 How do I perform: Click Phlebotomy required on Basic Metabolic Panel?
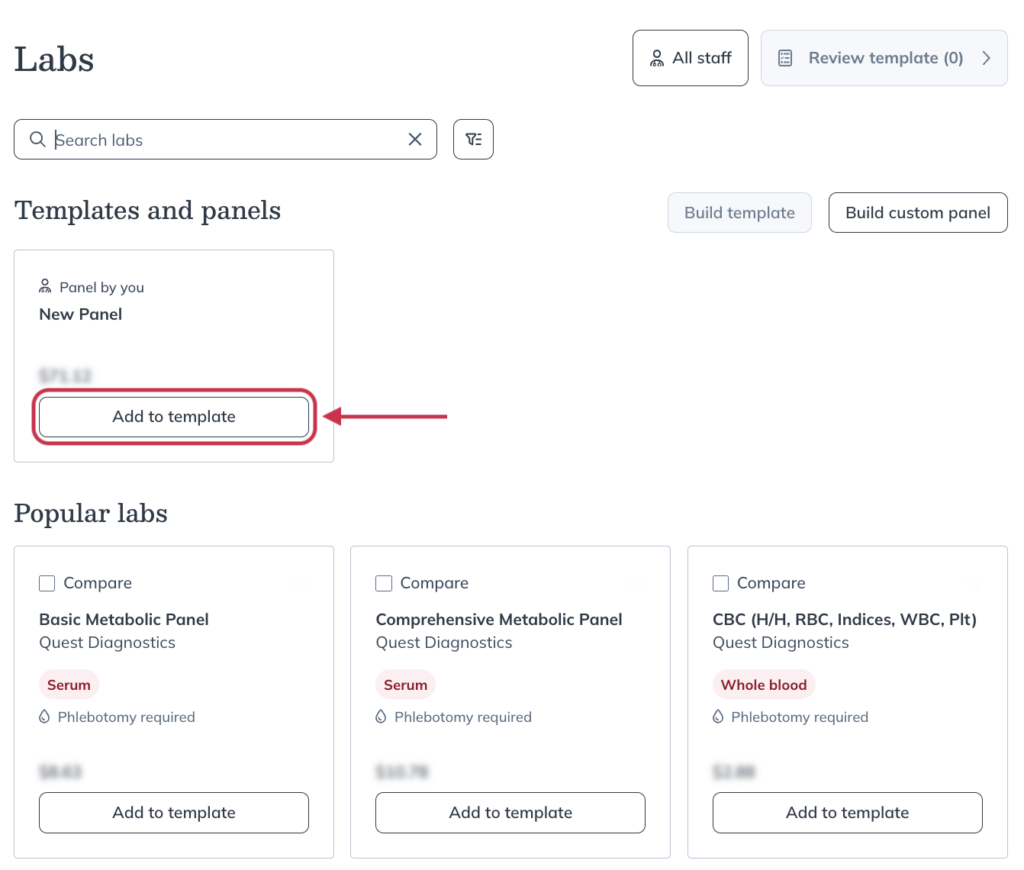click(x=126, y=717)
